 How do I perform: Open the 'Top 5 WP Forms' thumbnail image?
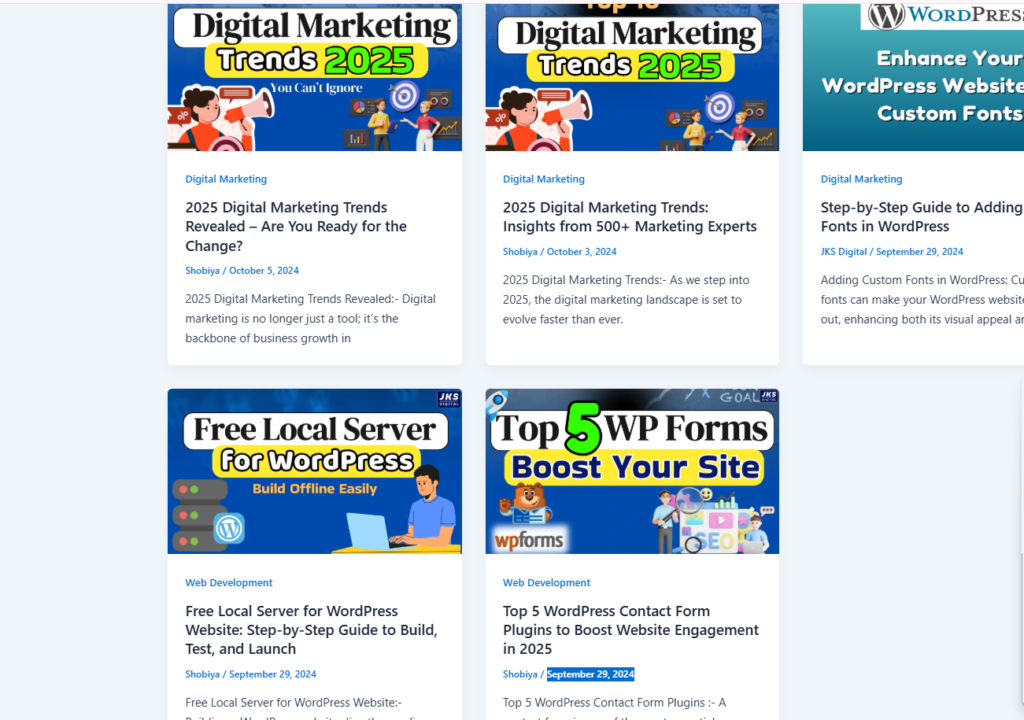click(632, 471)
